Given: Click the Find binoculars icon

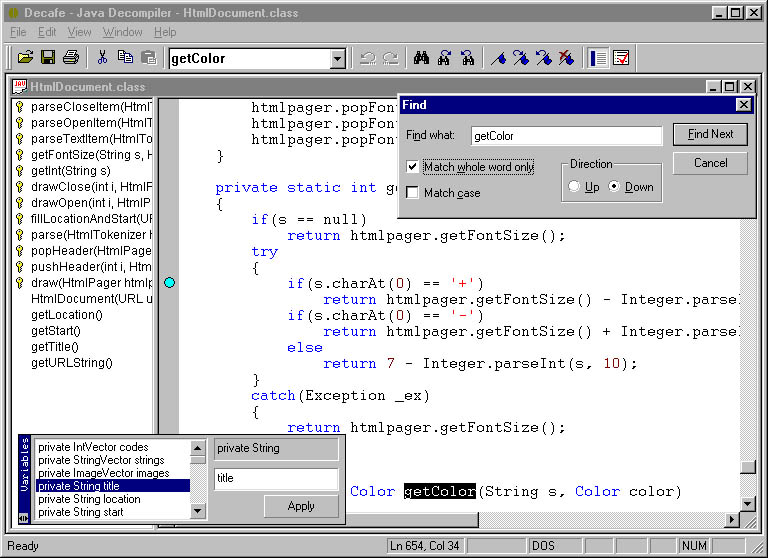Looking at the screenshot, I should [421, 58].
